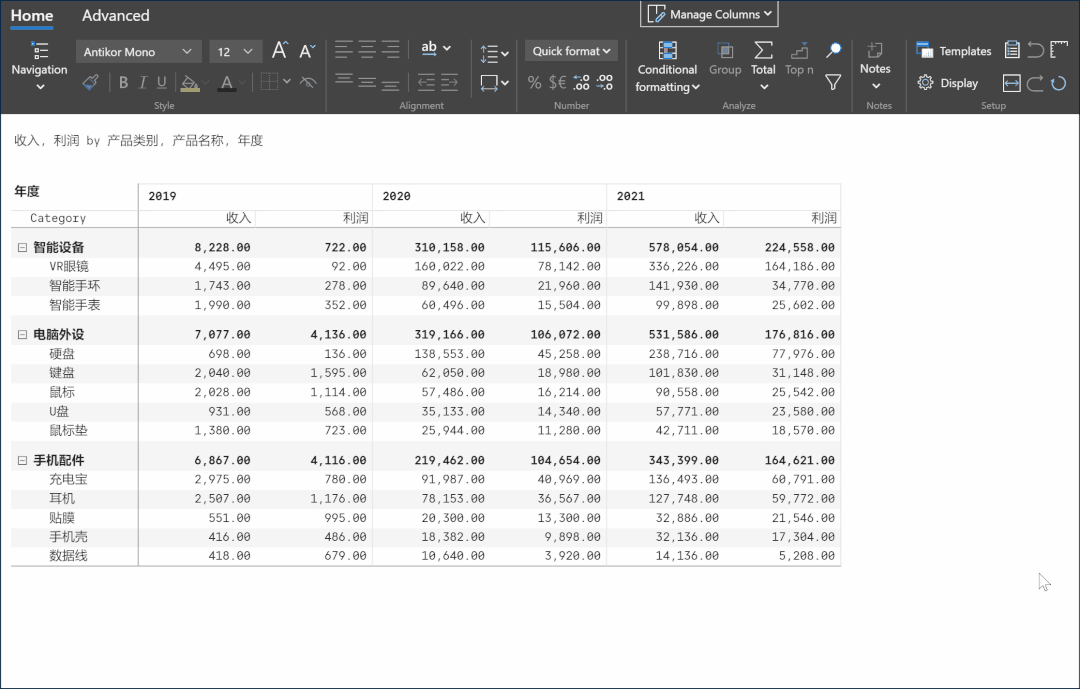The height and width of the screenshot is (689, 1080).
Task: Open the font size 12 dropdown
Action: pyautogui.click(x=235, y=52)
